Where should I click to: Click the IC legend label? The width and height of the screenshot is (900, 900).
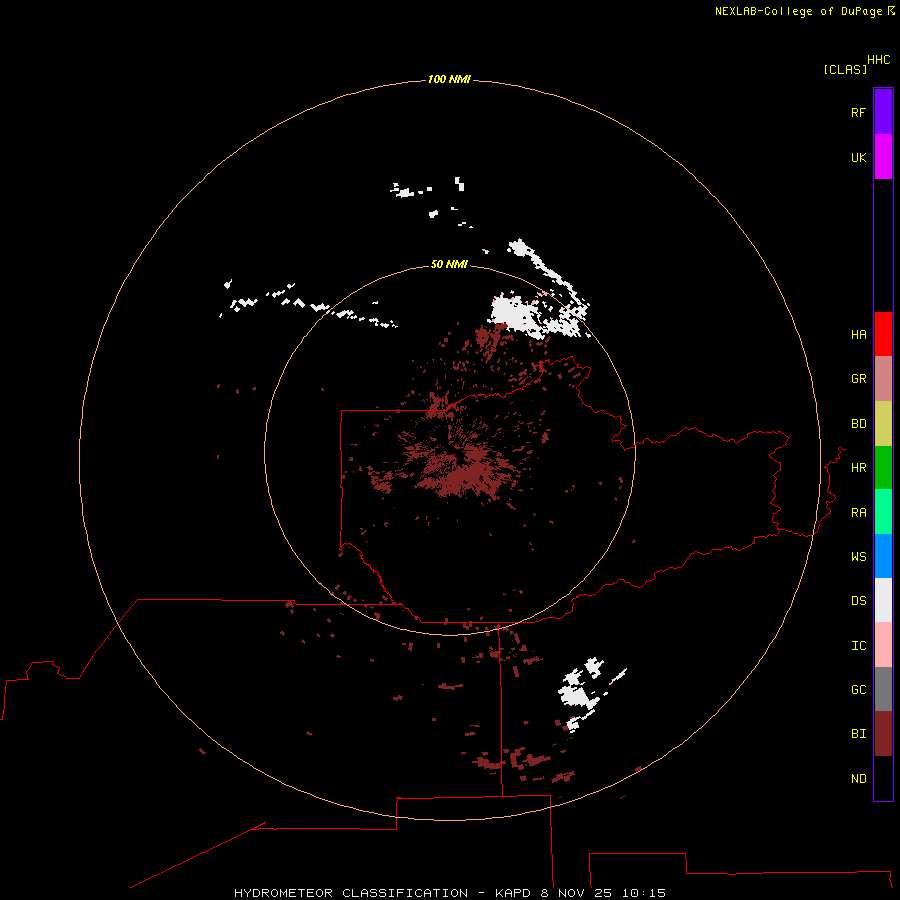coord(859,646)
